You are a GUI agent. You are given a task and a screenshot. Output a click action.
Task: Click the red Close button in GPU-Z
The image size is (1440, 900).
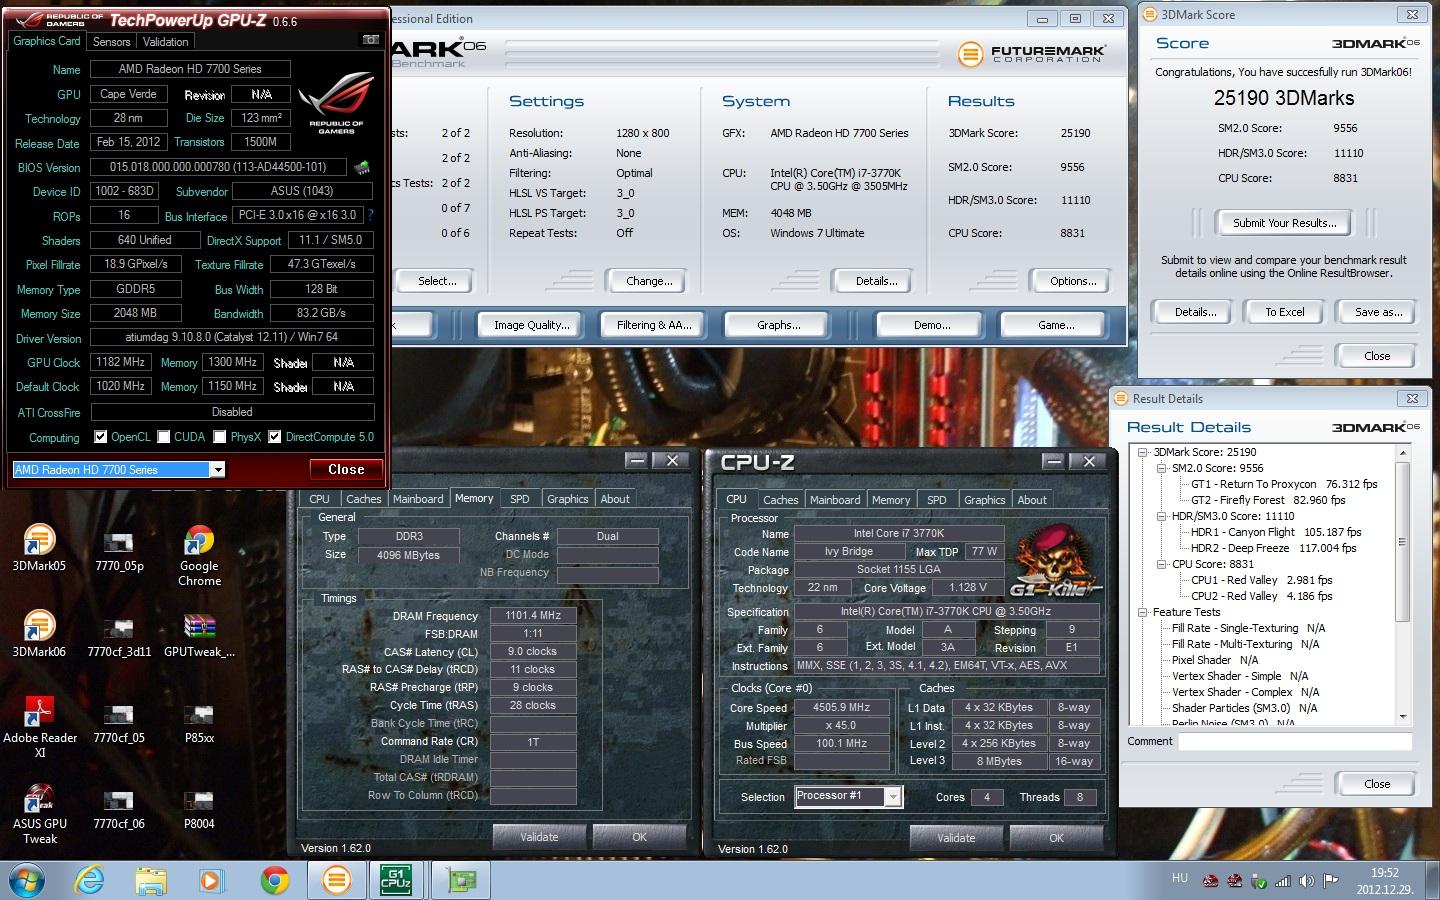346,469
